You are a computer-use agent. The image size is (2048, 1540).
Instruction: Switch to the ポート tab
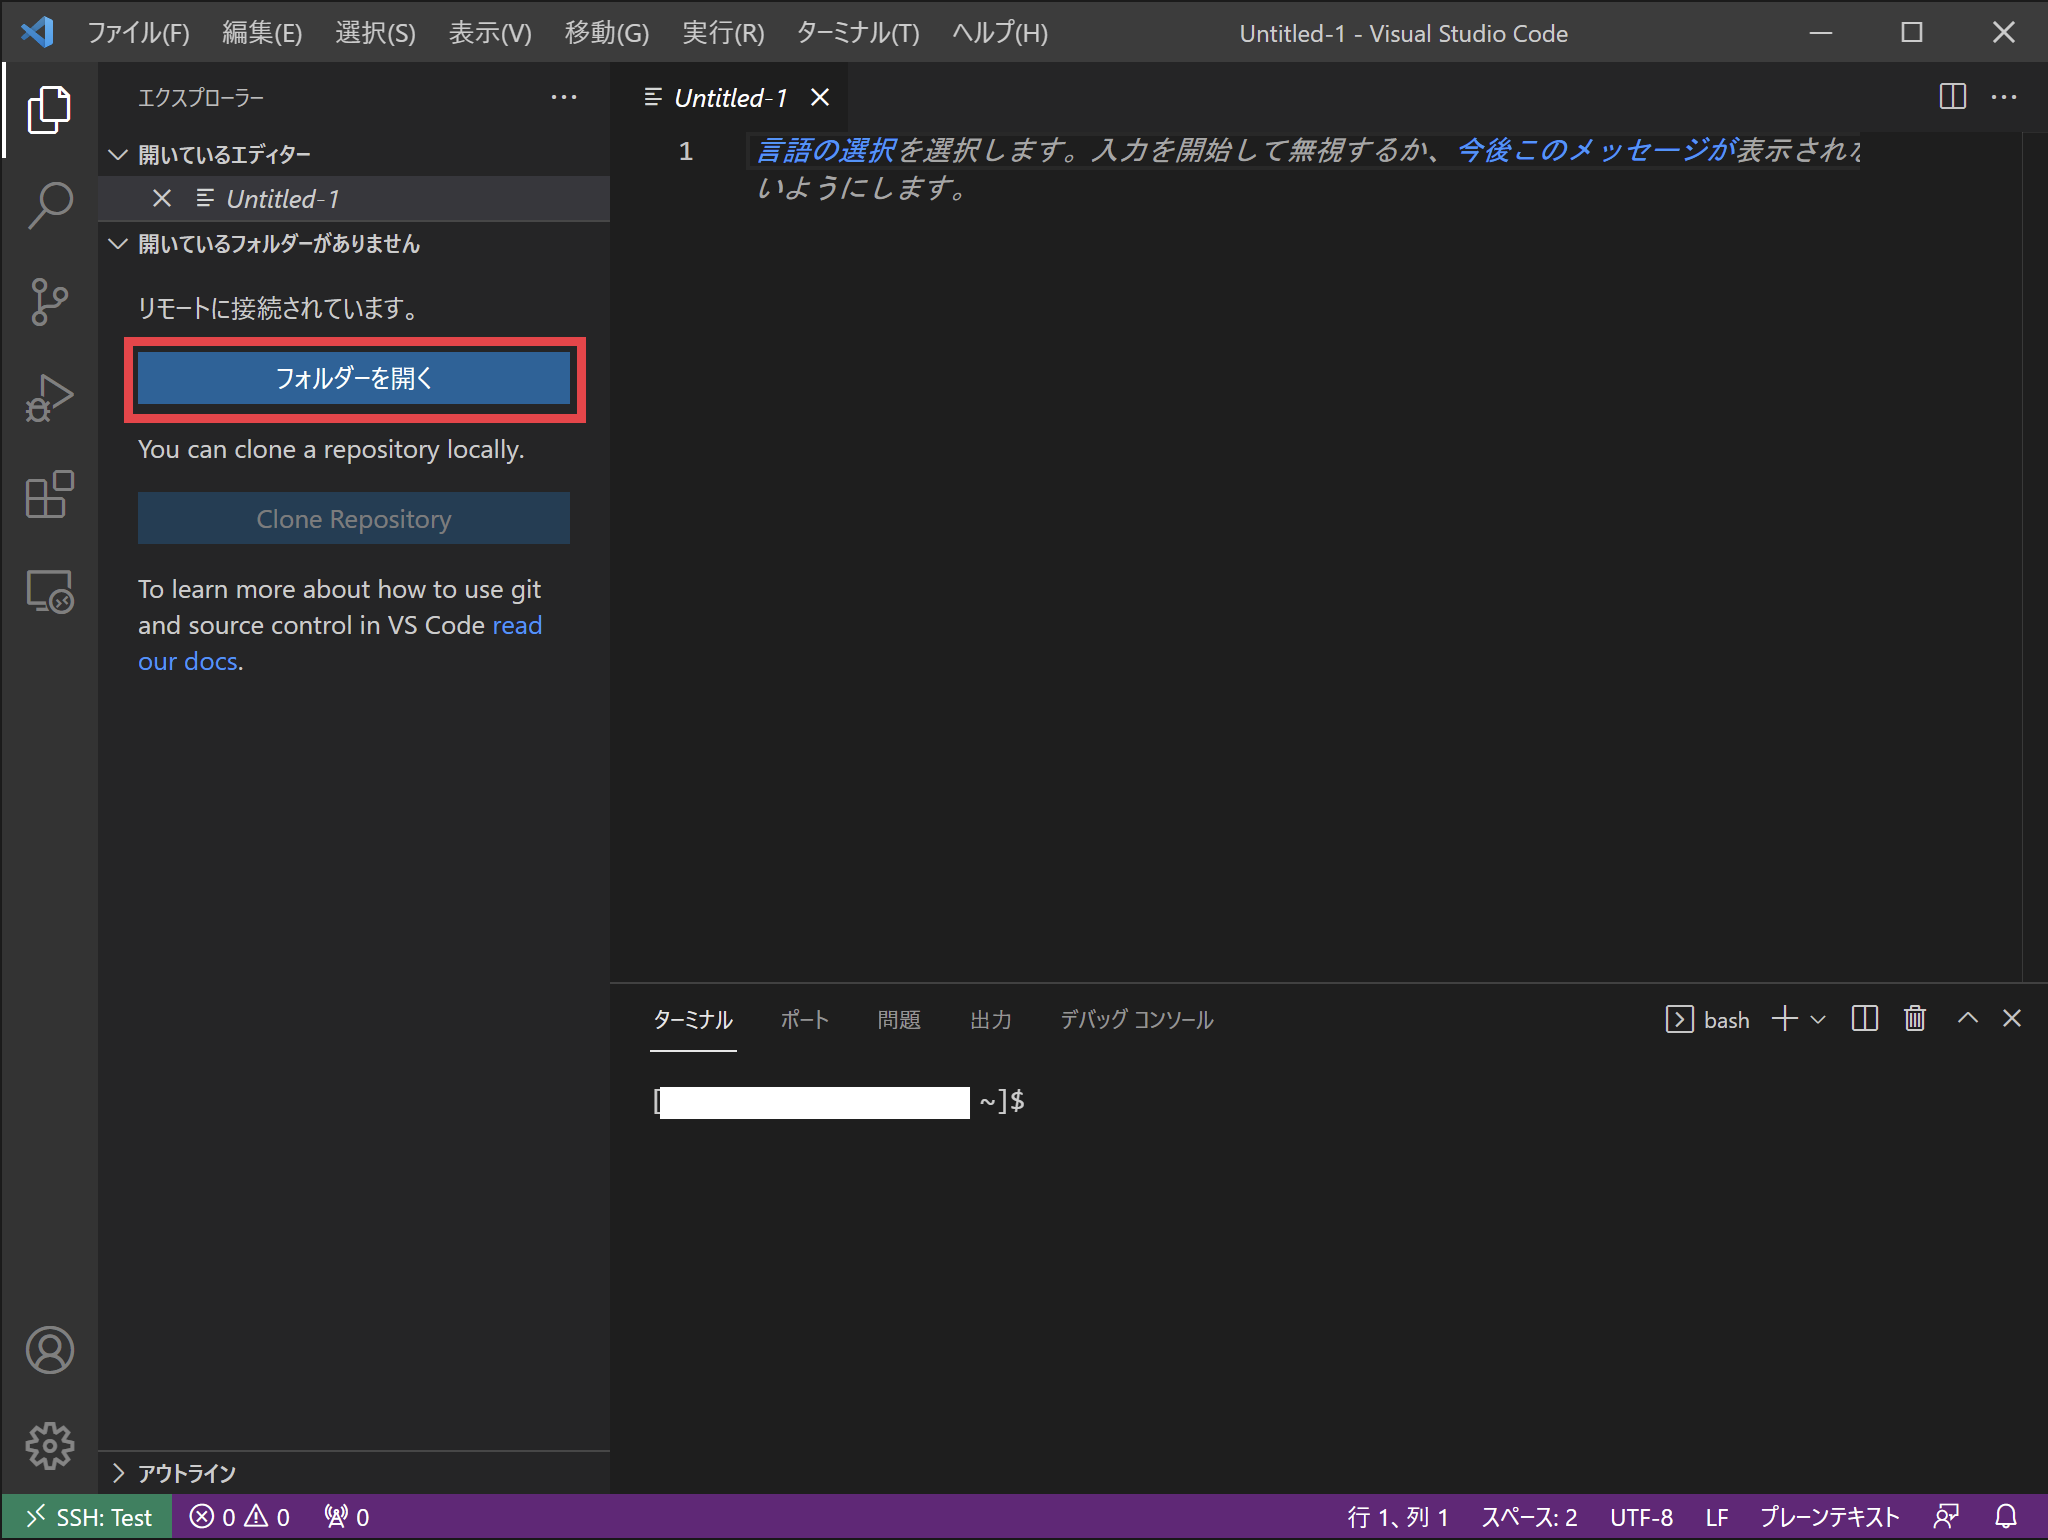(x=804, y=1020)
